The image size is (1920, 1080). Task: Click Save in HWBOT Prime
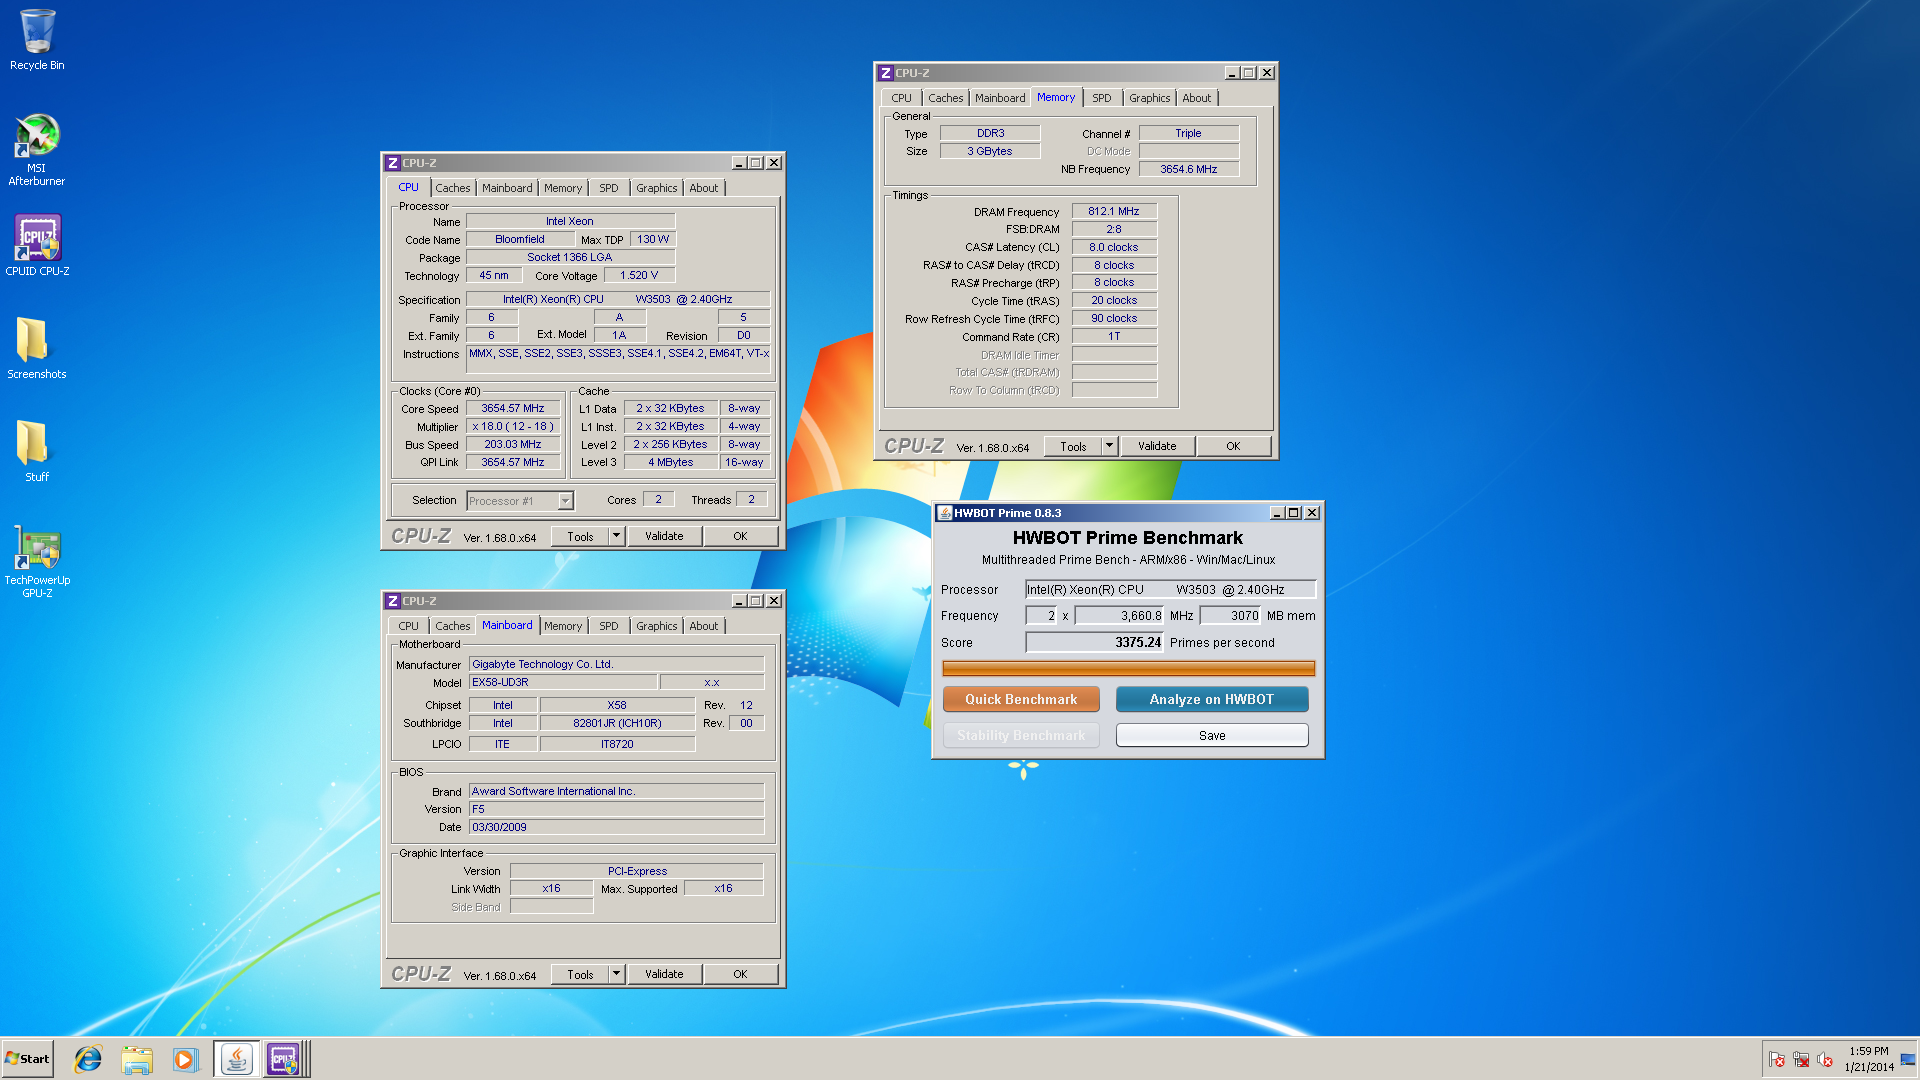pyautogui.click(x=1212, y=735)
